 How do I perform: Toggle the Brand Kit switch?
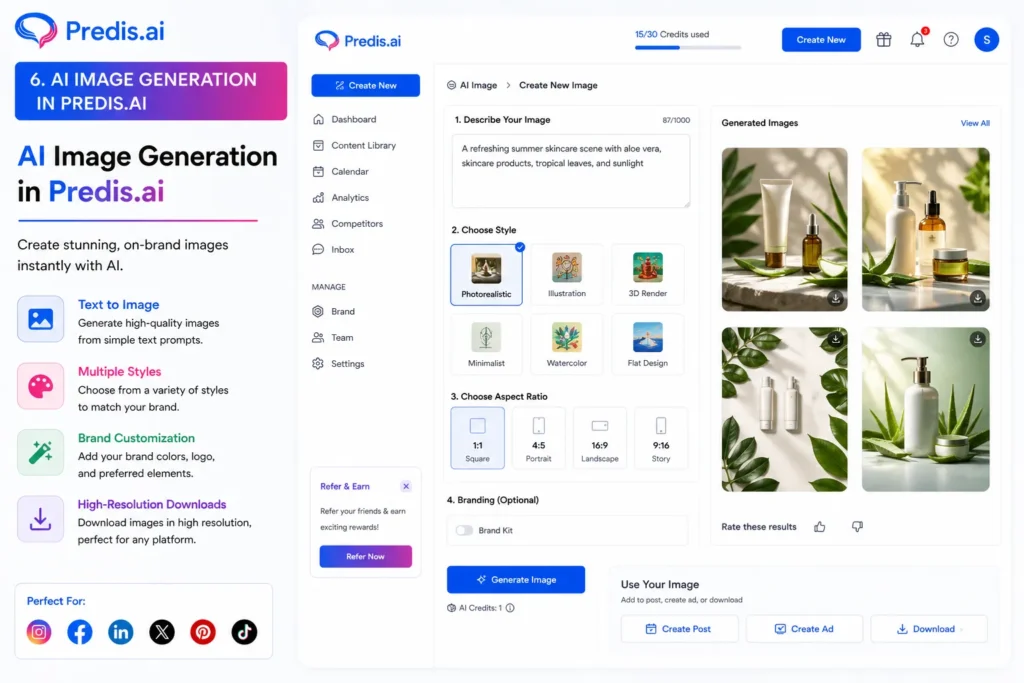(464, 530)
